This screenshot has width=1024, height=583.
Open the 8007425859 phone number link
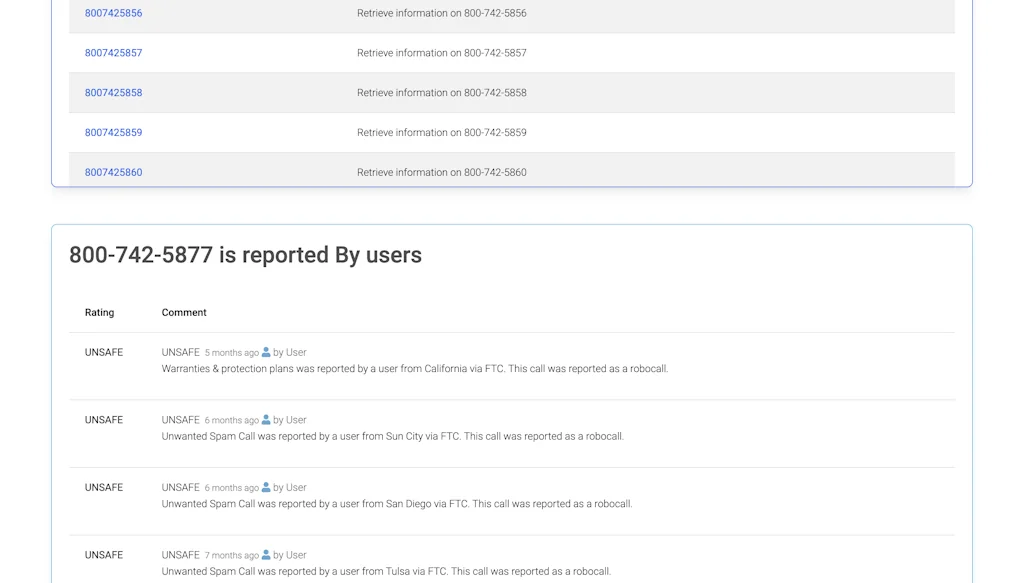click(x=113, y=132)
